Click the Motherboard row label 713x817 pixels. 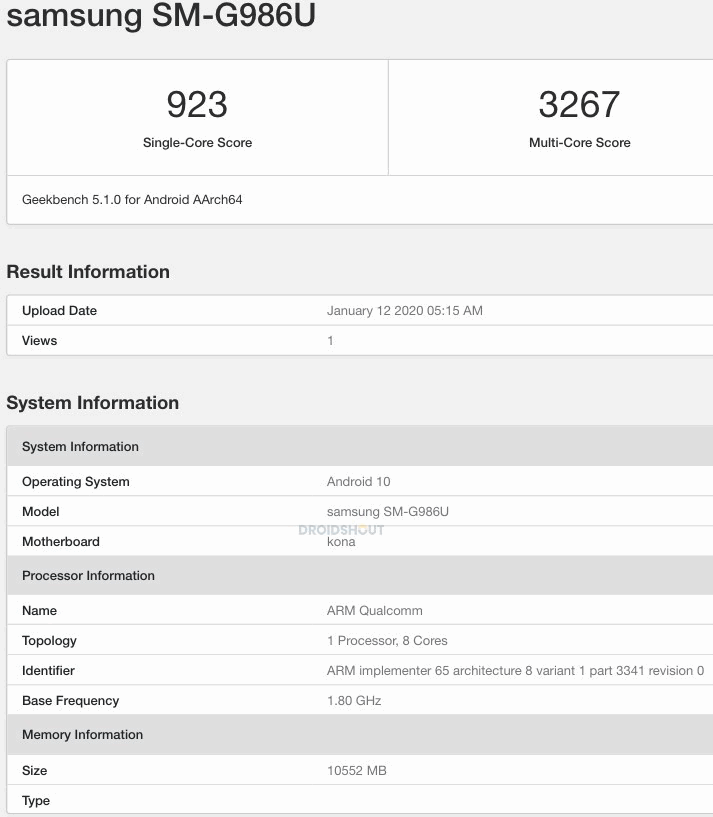click(x=60, y=542)
